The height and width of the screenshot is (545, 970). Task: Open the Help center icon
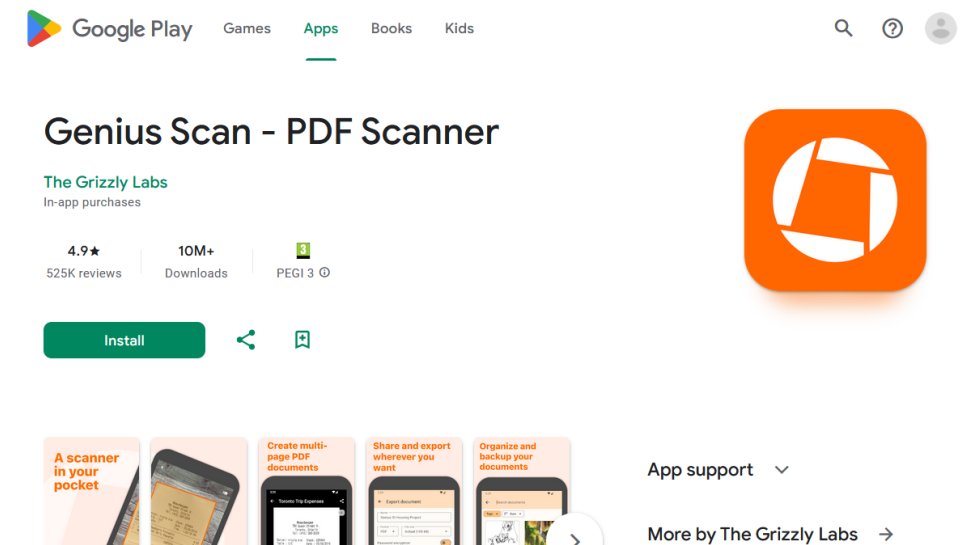click(x=892, y=28)
